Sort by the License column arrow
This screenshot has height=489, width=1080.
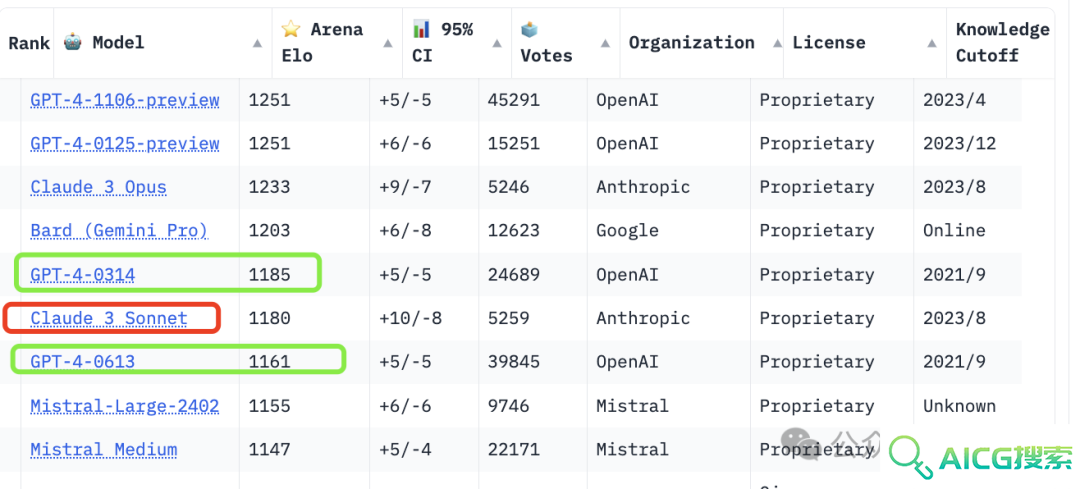(x=932, y=43)
